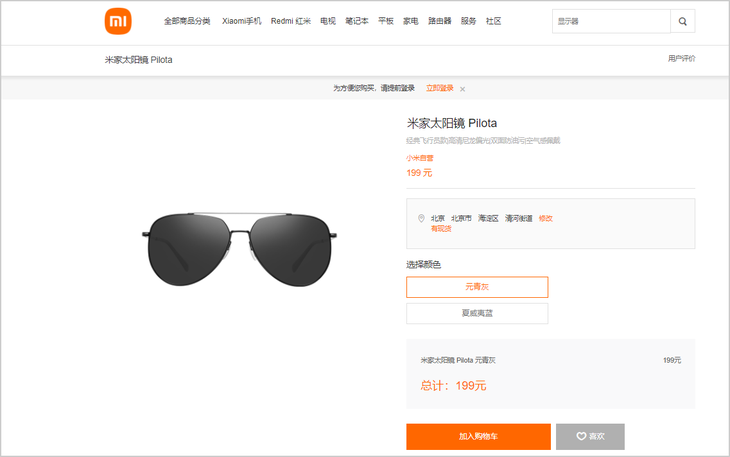Open the 电视 navigation item
The height and width of the screenshot is (457, 730).
328,21
